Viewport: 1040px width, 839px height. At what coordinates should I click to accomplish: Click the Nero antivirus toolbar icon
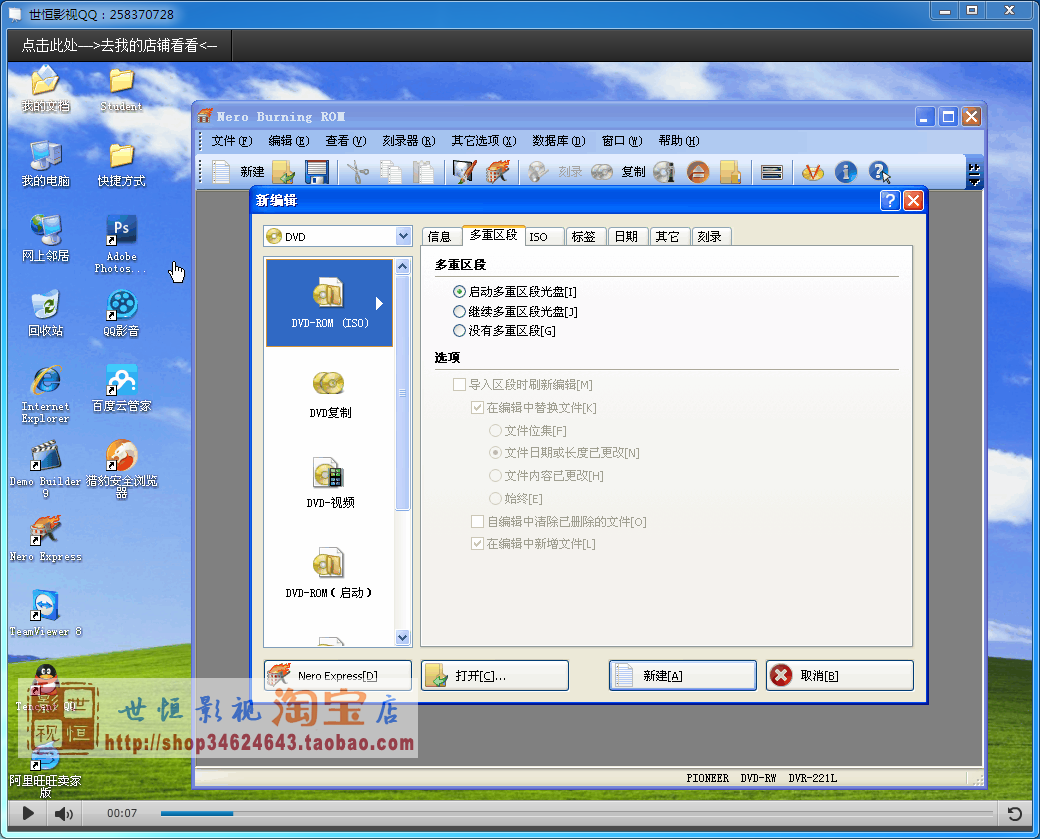812,172
